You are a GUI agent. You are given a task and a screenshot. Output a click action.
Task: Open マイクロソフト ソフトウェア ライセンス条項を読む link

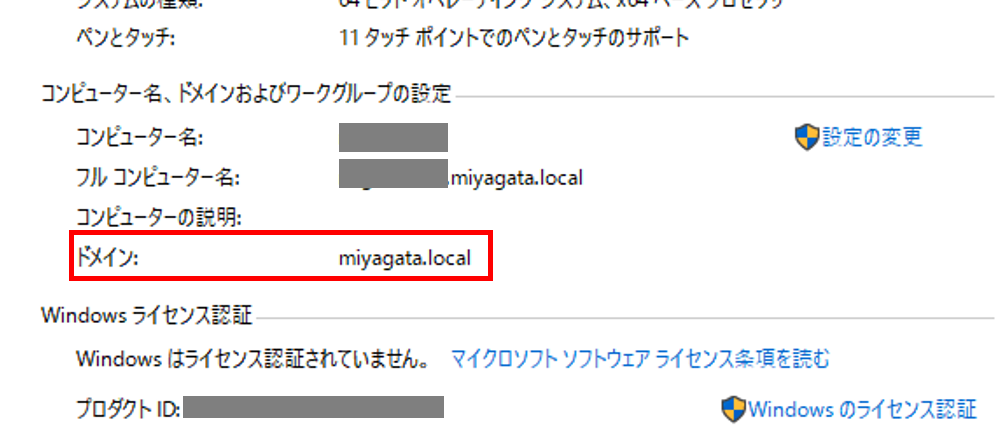[640, 359]
